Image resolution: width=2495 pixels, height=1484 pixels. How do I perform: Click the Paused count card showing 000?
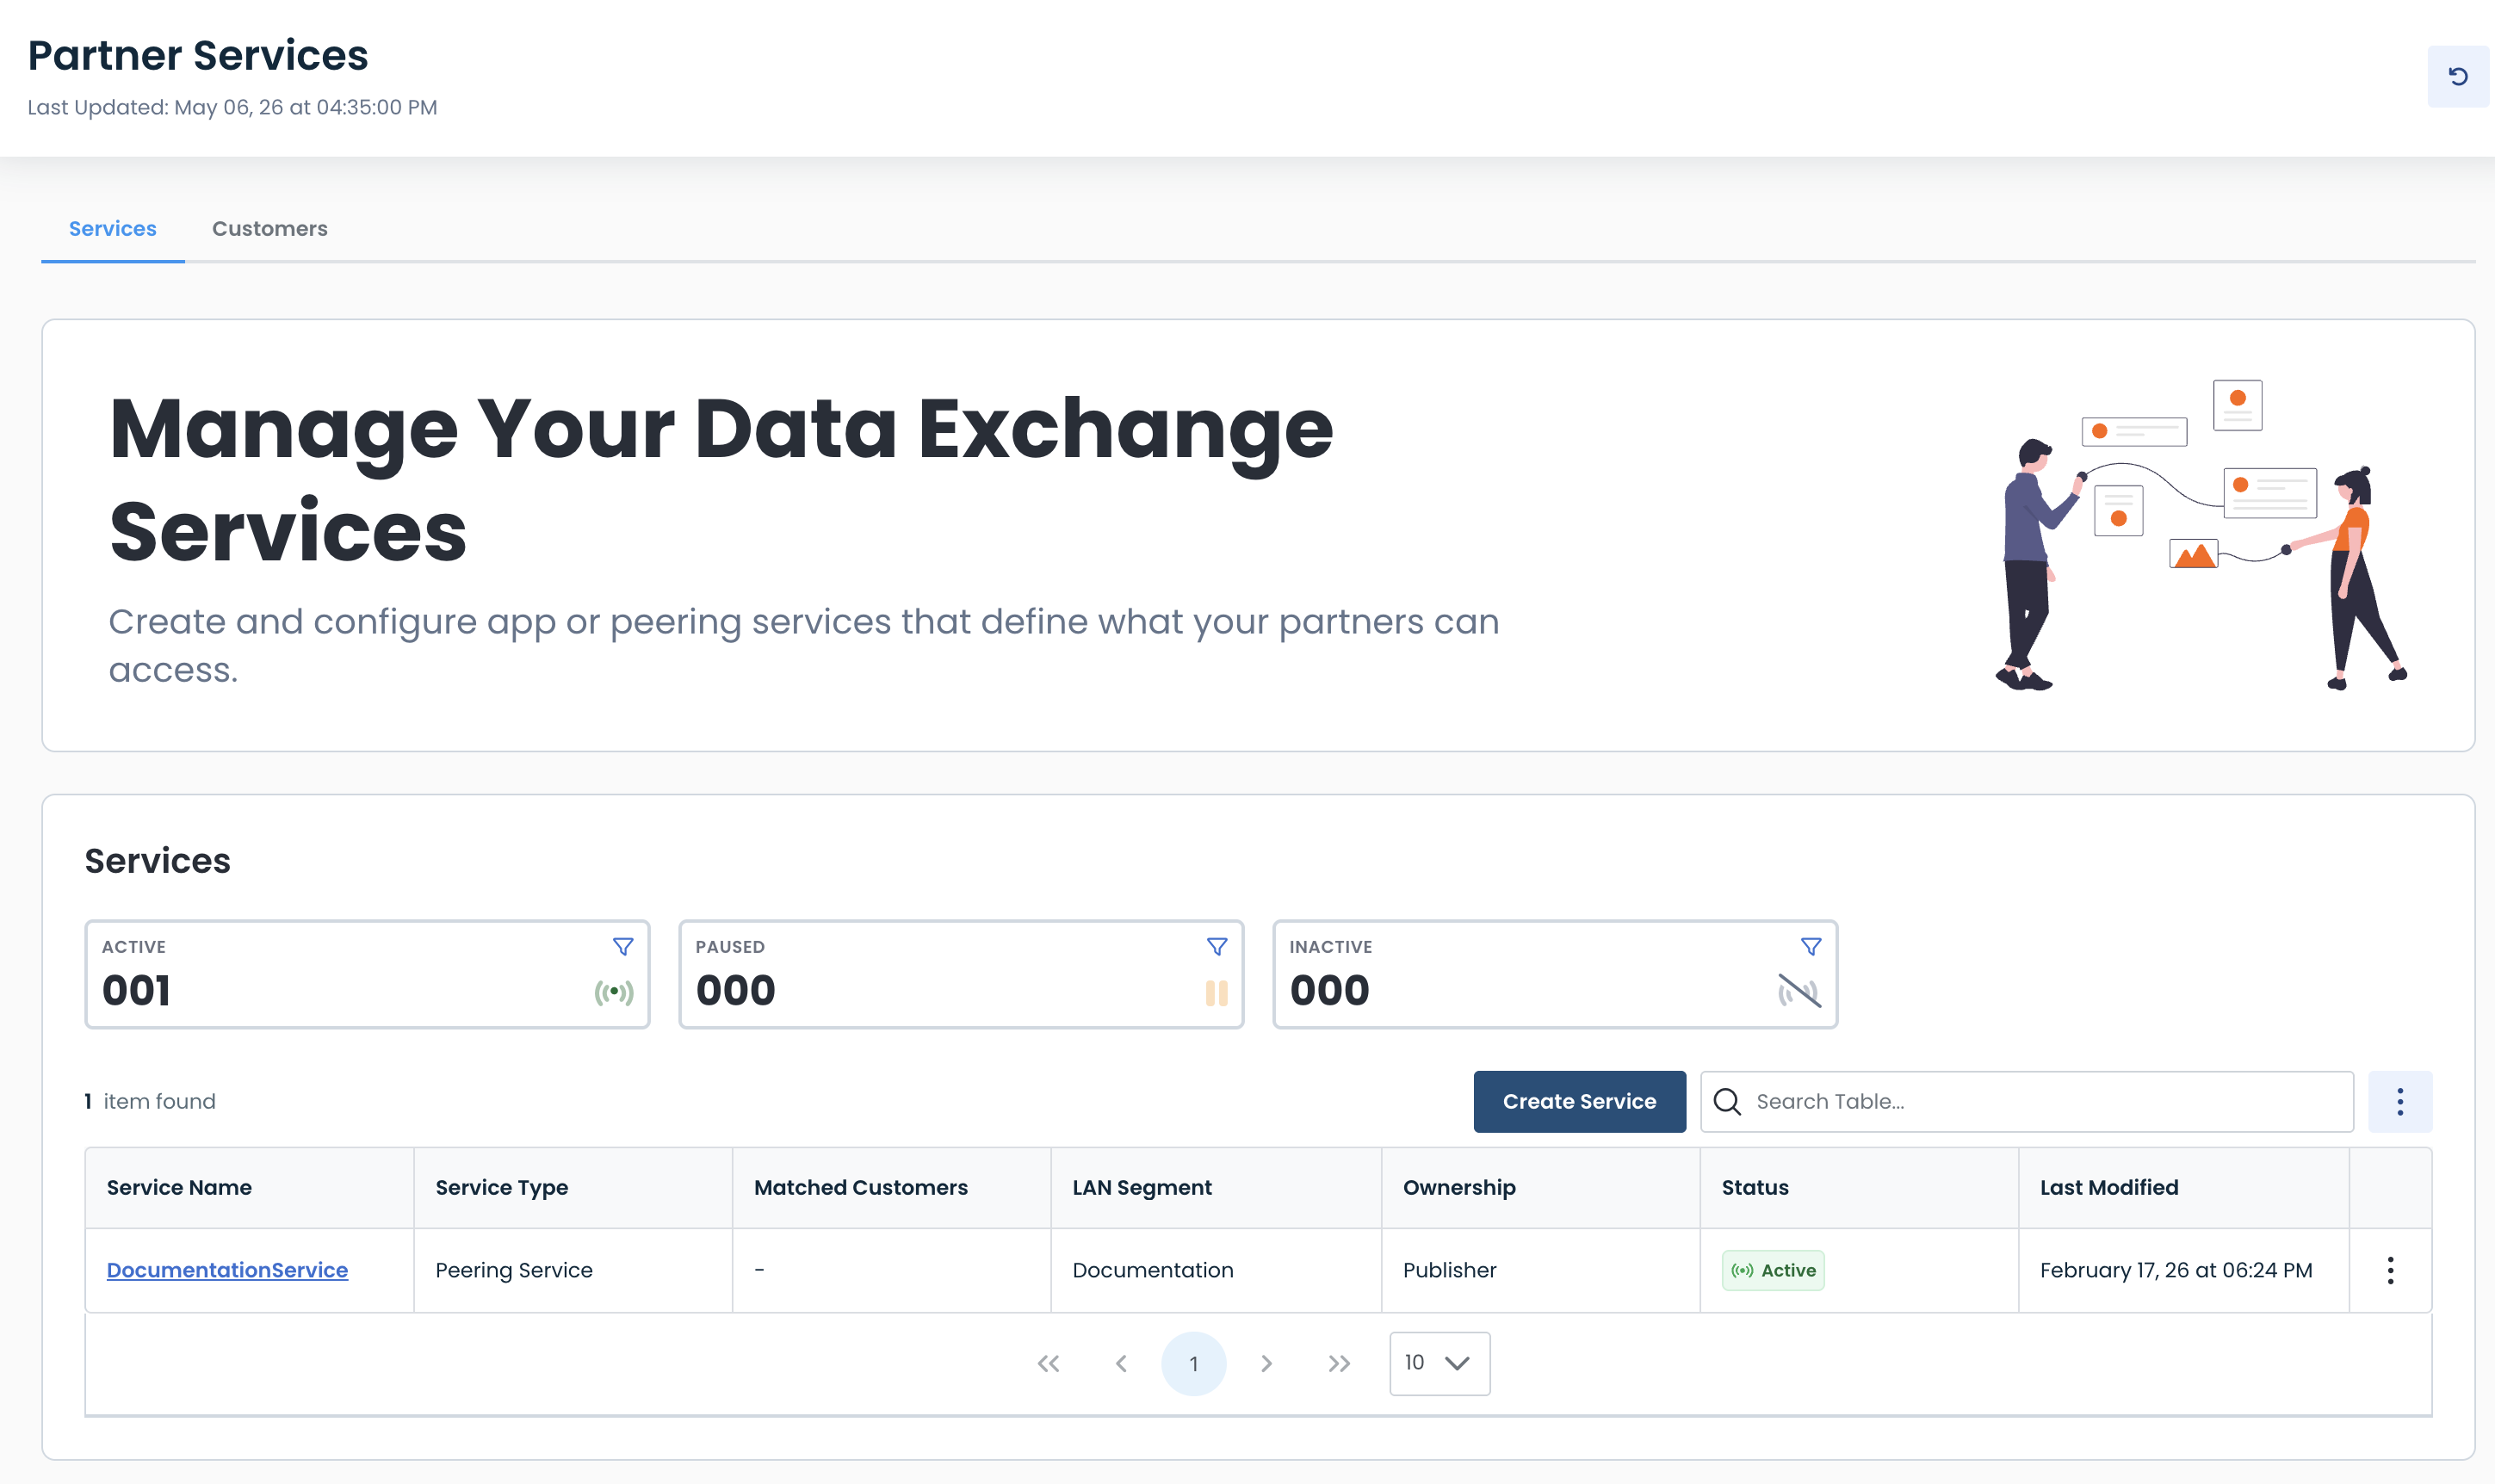pyautogui.click(x=961, y=974)
